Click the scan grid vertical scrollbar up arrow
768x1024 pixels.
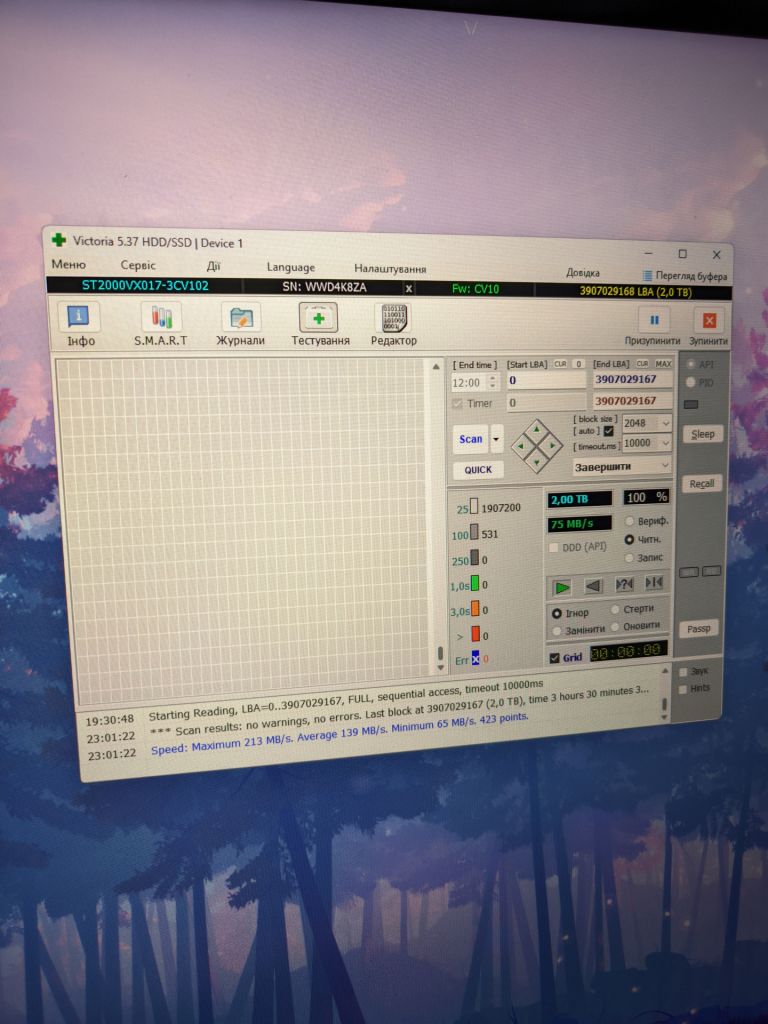(436, 367)
